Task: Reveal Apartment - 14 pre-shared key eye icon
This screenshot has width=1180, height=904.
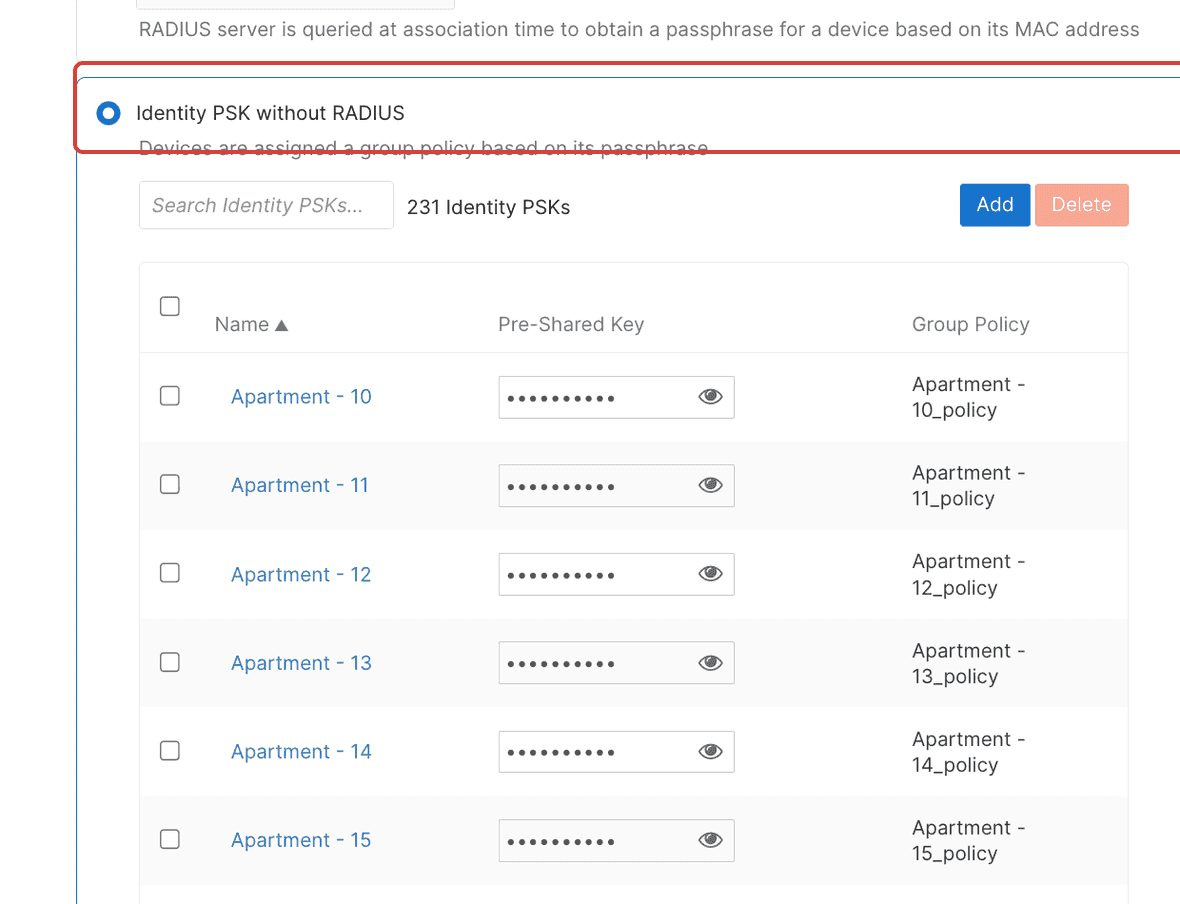Action: pos(710,751)
